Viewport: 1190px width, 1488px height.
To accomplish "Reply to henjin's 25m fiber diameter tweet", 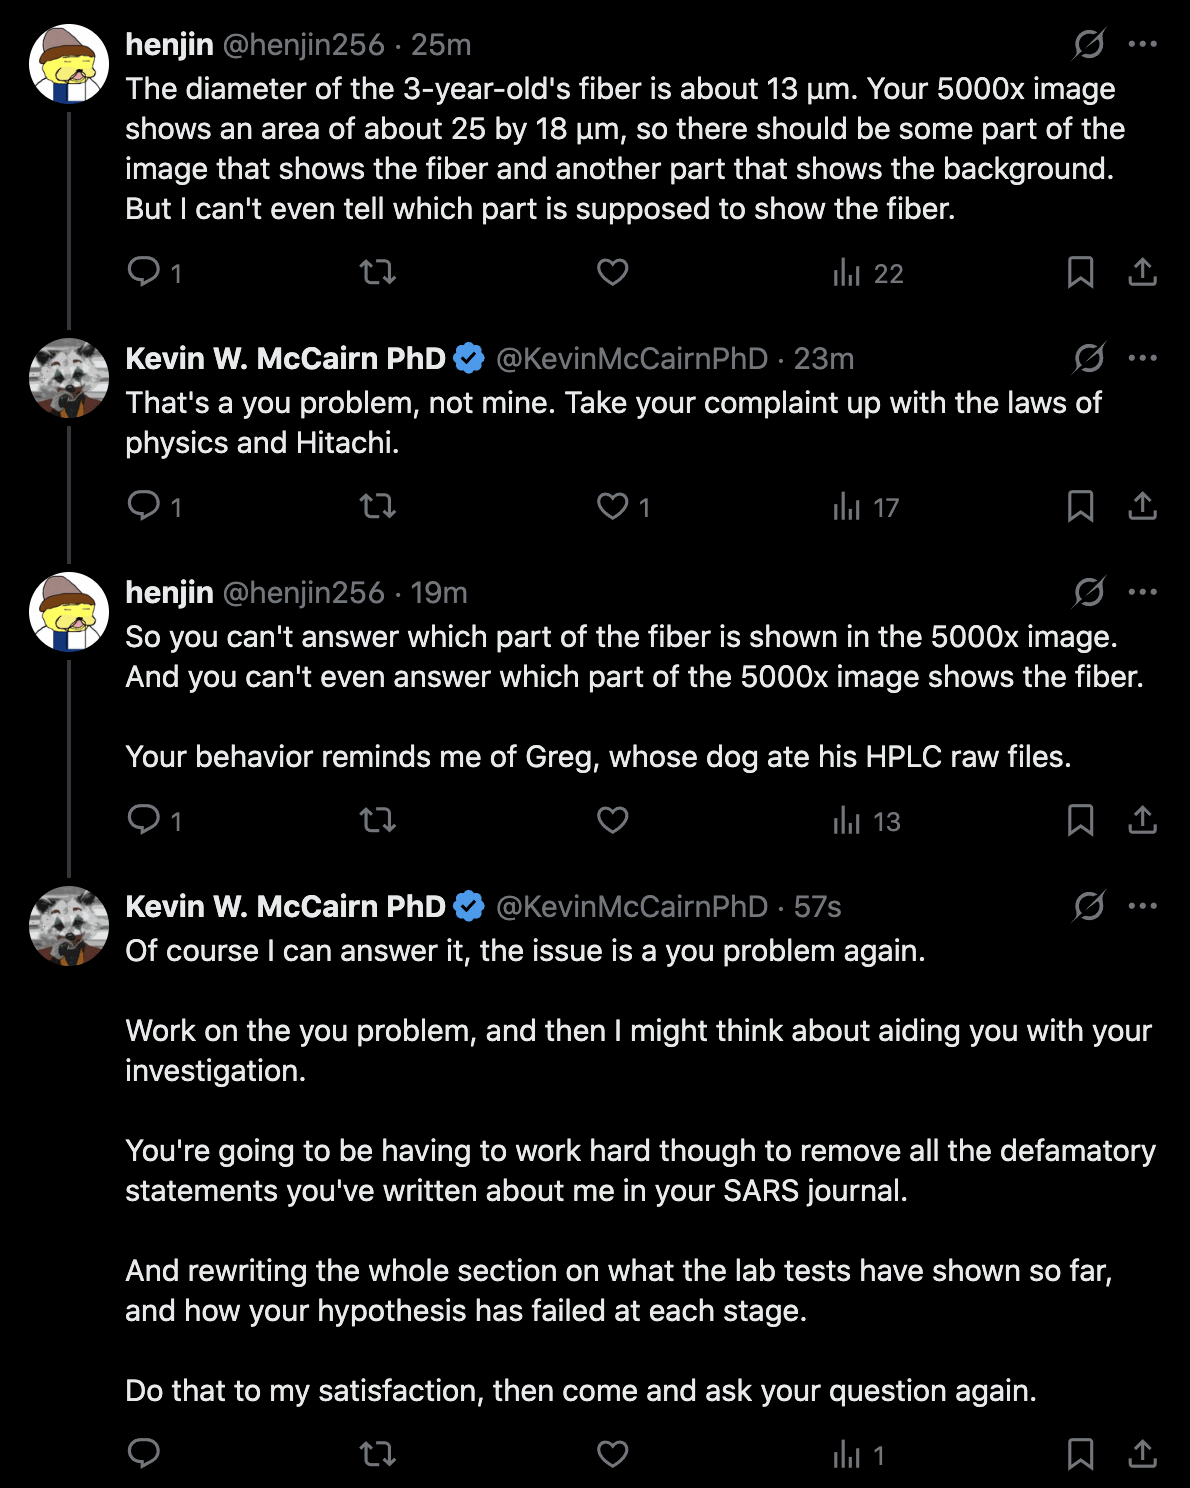I will (x=144, y=272).
